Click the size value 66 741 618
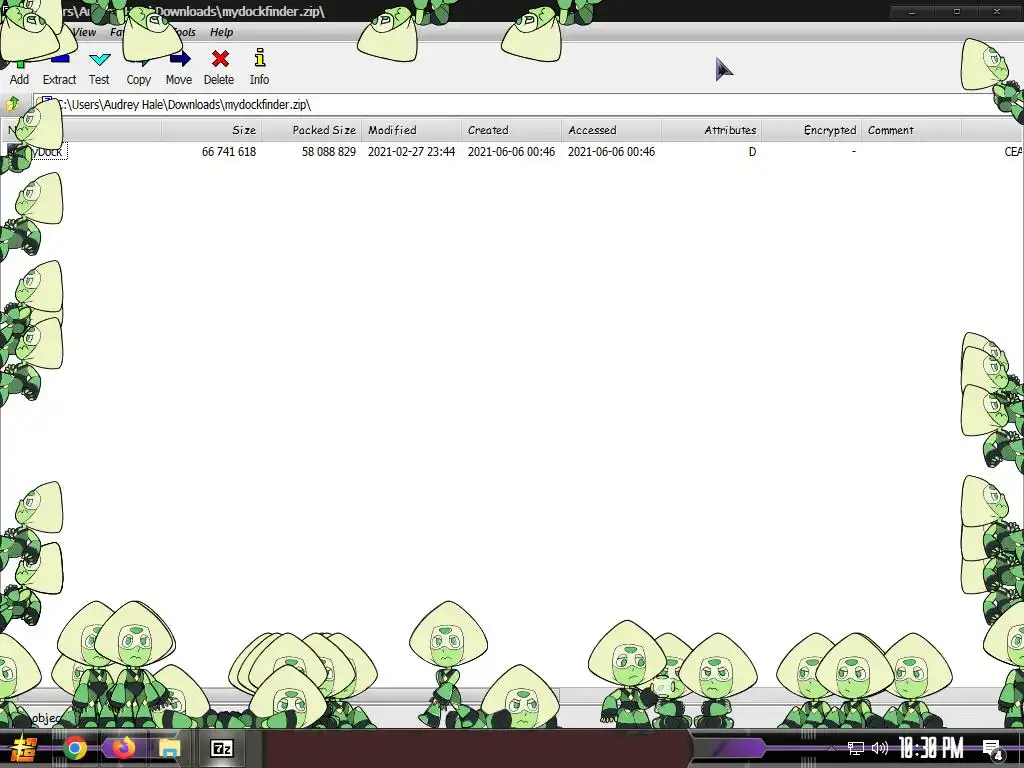This screenshot has height=768, width=1024. pos(229,152)
